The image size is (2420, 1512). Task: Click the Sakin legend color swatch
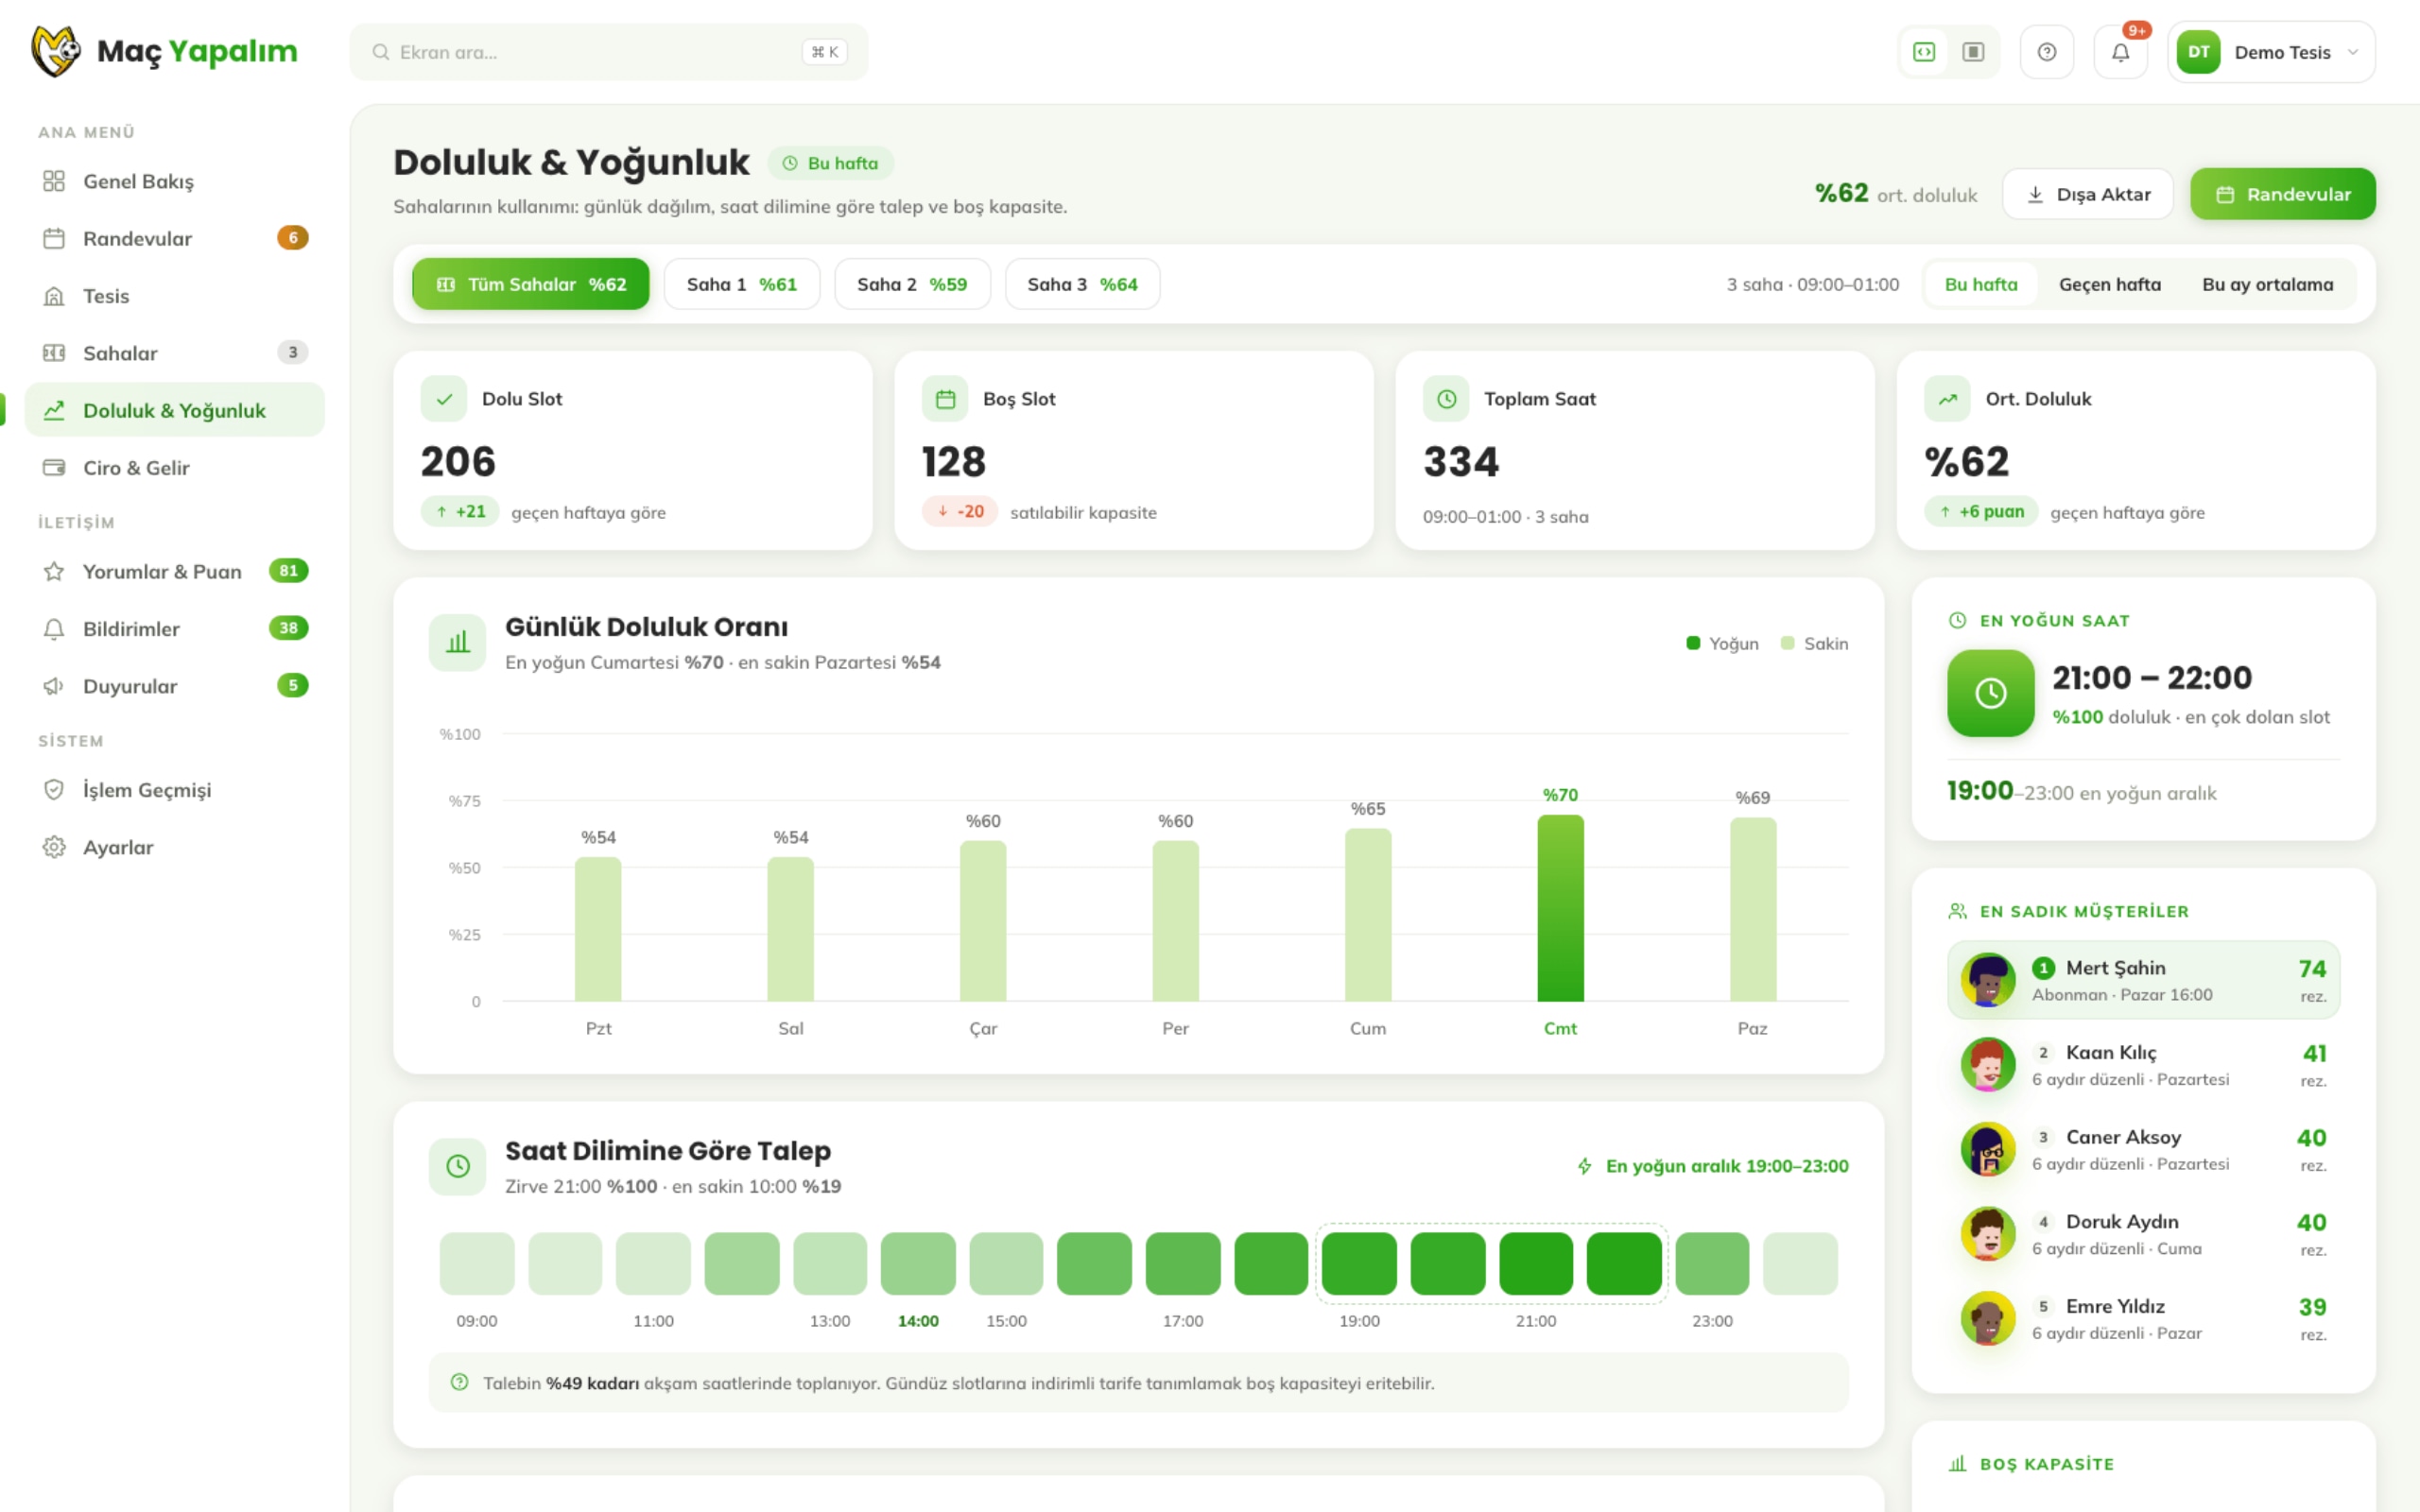point(1788,643)
